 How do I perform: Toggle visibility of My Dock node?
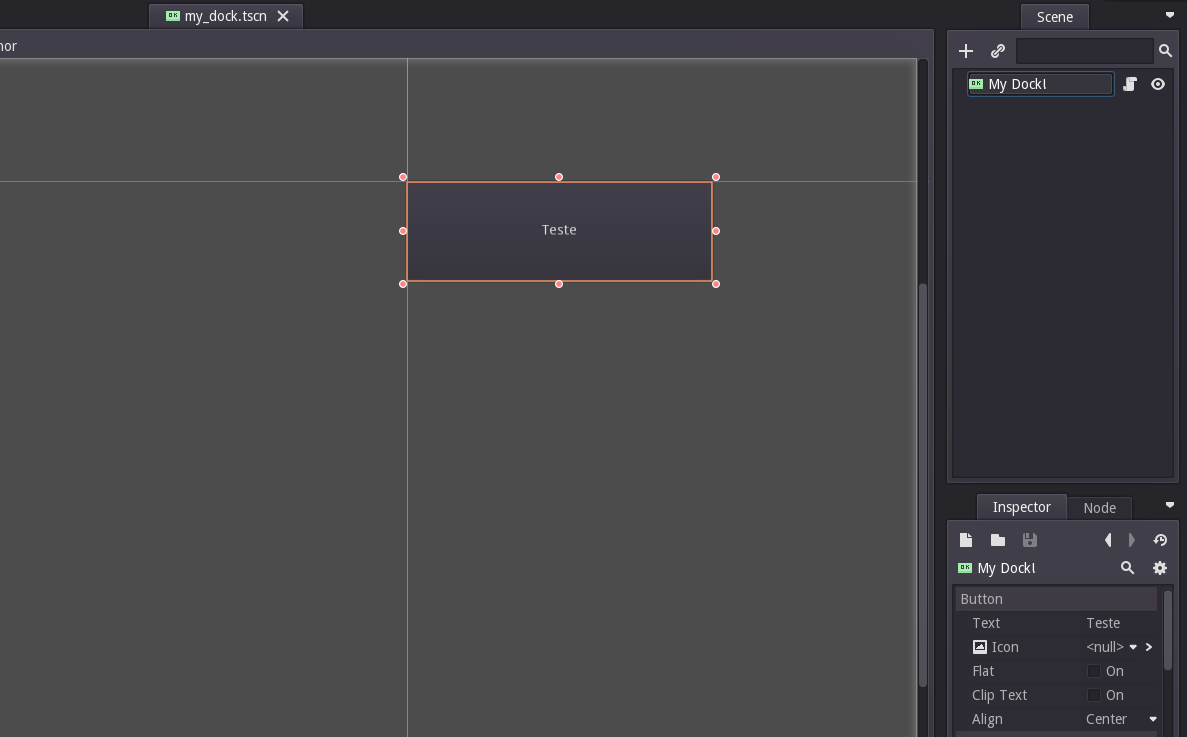coord(1157,84)
